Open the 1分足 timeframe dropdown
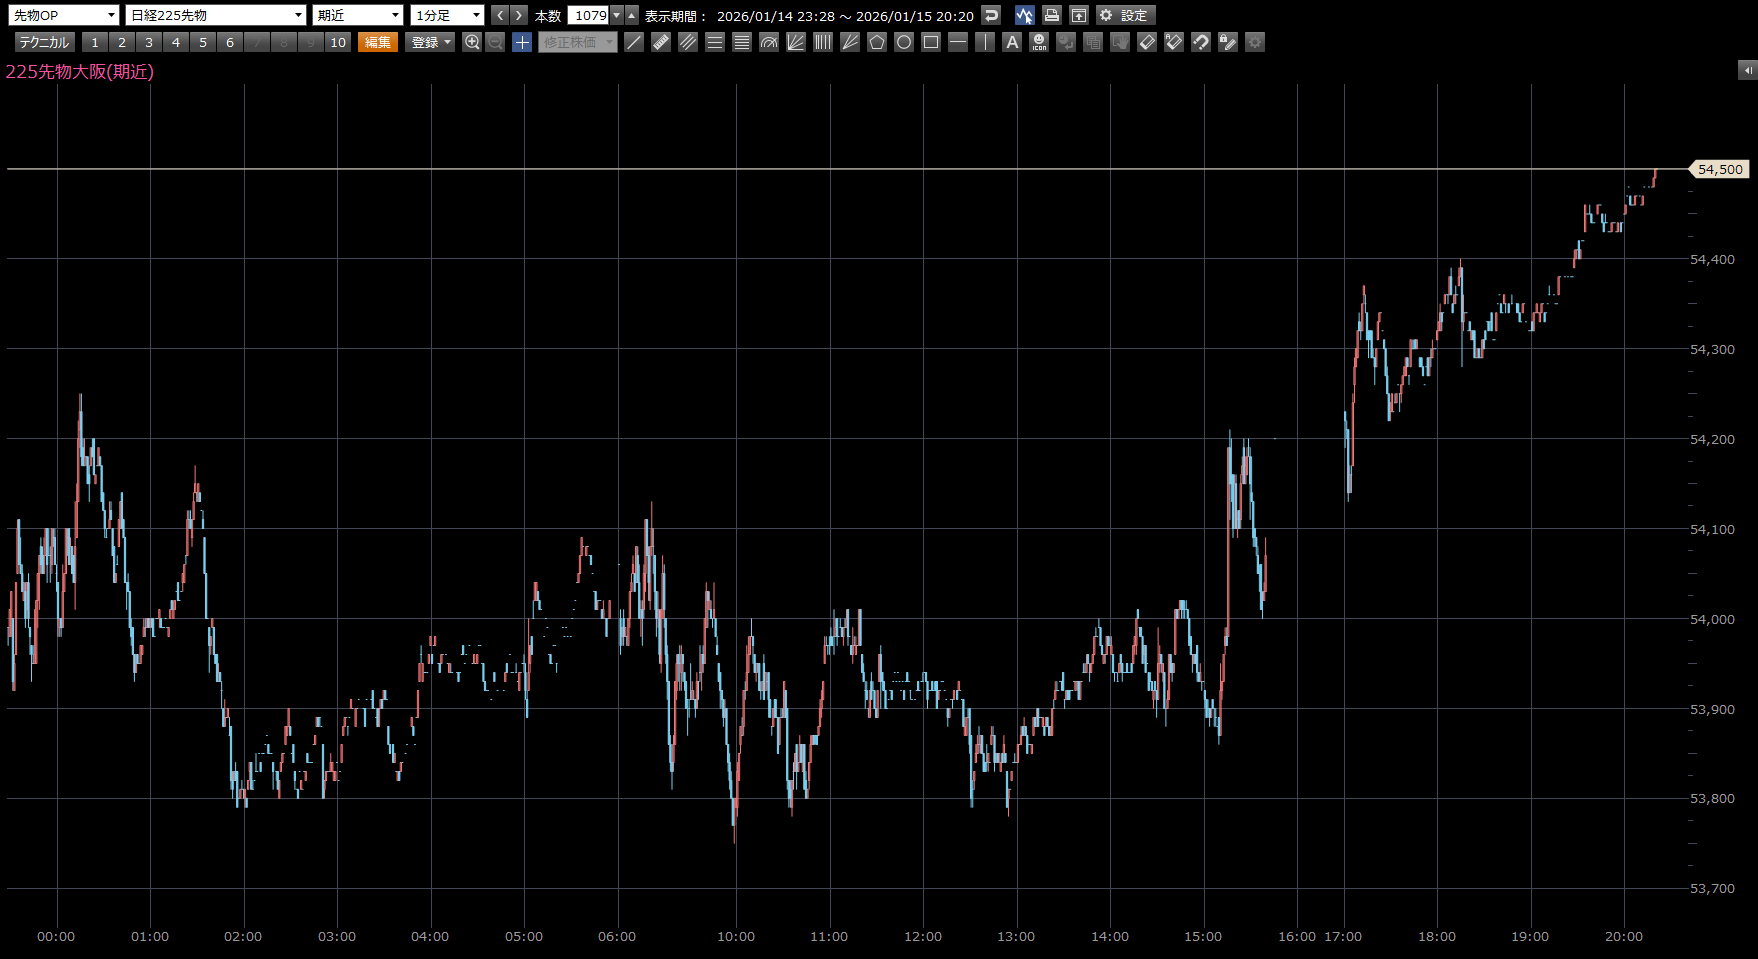The width and height of the screenshot is (1758, 959). pyautogui.click(x=447, y=15)
